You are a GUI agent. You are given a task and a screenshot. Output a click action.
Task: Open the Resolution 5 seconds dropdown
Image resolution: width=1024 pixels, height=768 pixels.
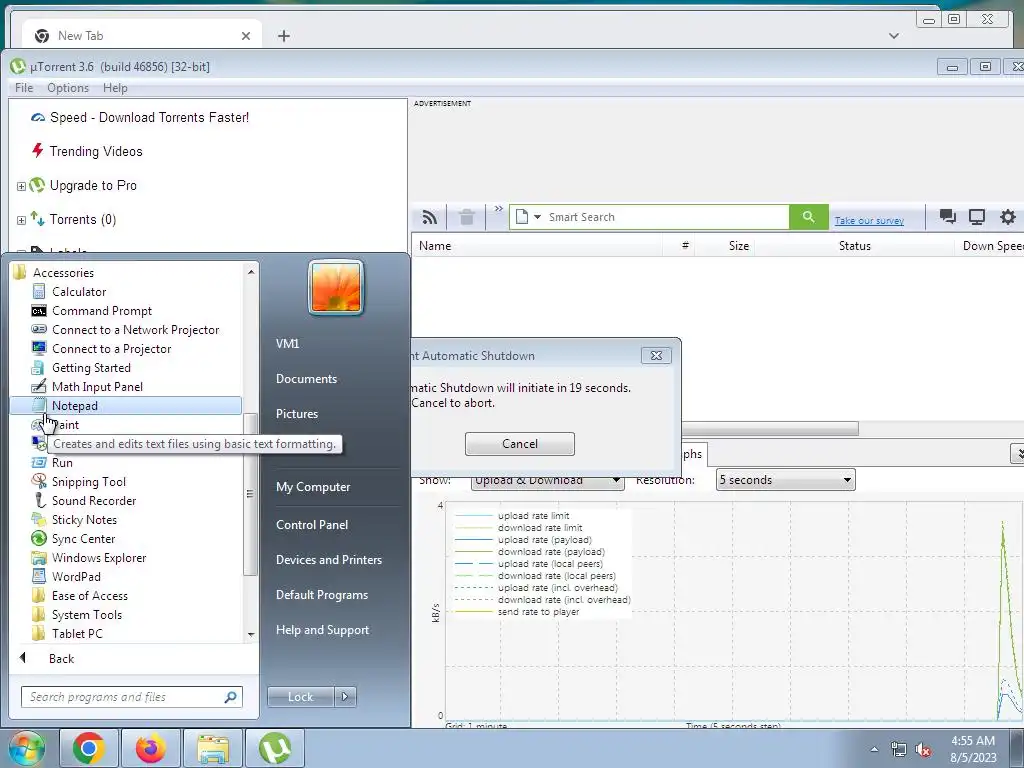coord(786,480)
